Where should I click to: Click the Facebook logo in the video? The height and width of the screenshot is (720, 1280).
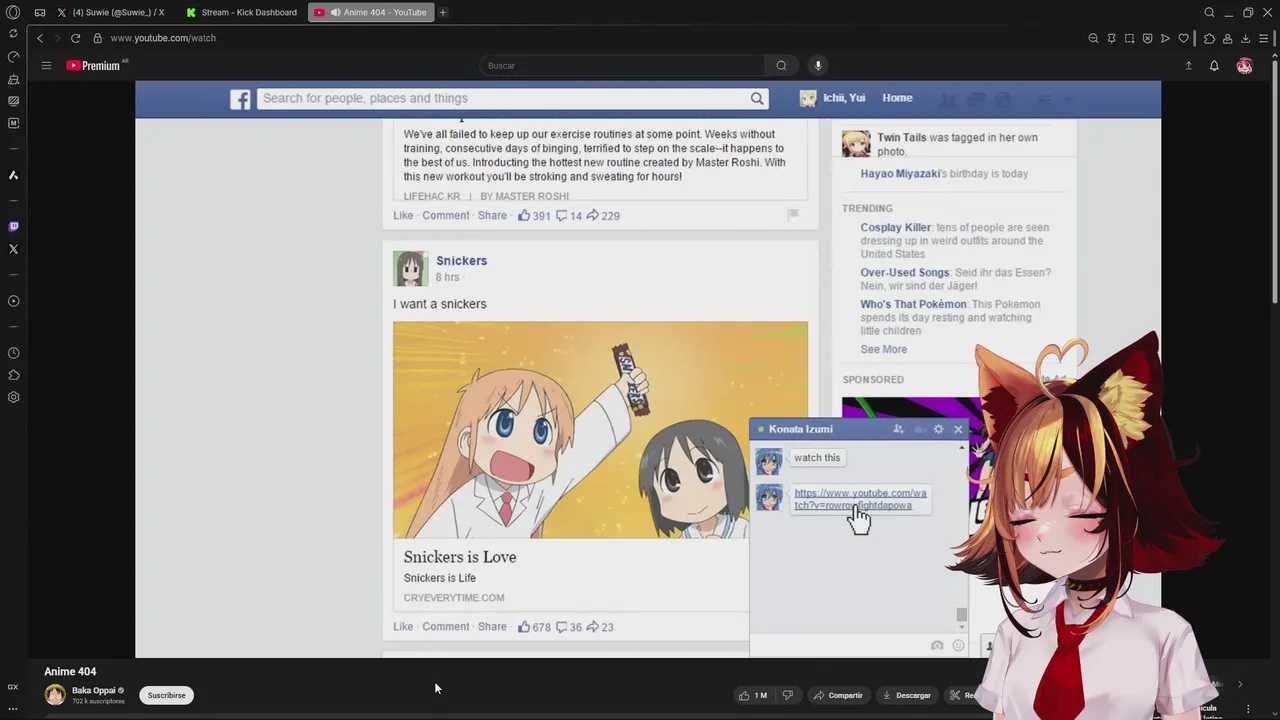click(240, 99)
